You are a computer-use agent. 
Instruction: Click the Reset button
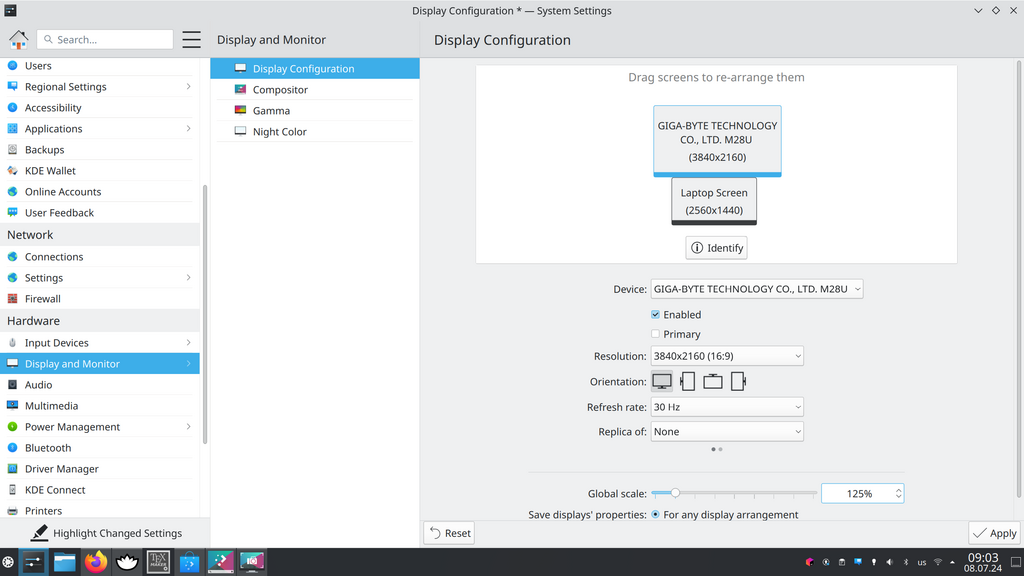pos(449,533)
